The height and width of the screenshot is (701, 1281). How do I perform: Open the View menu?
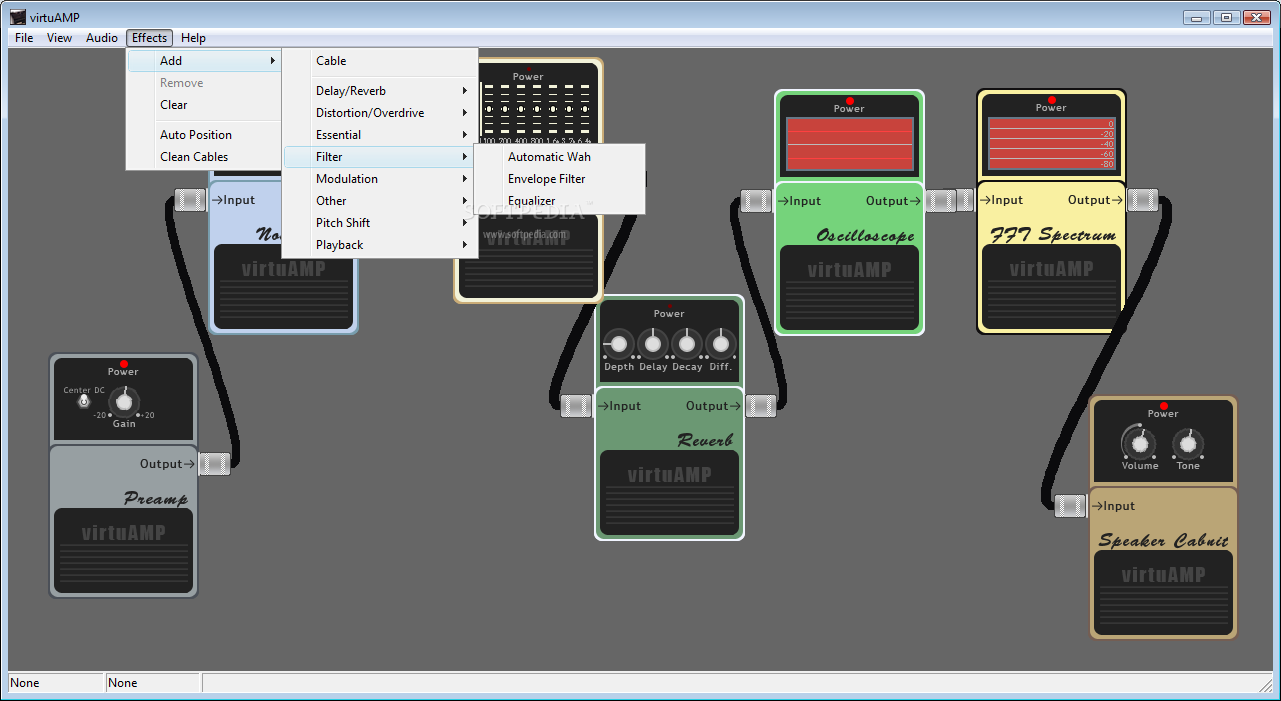60,38
